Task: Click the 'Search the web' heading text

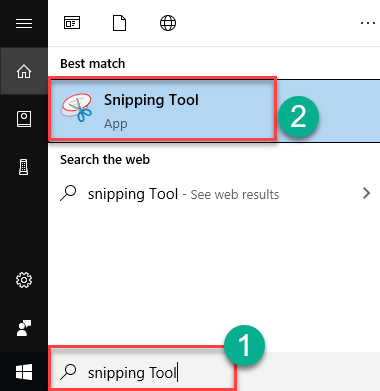Action: point(105,160)
